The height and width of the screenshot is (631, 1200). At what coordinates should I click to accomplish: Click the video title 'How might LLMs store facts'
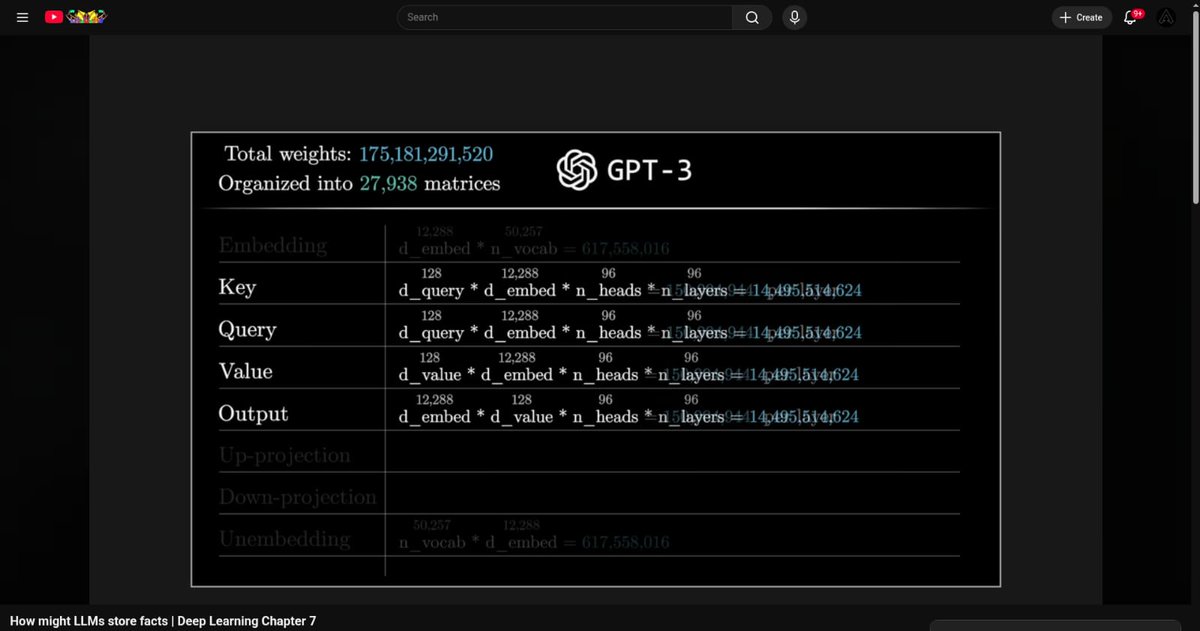(163, 621)
